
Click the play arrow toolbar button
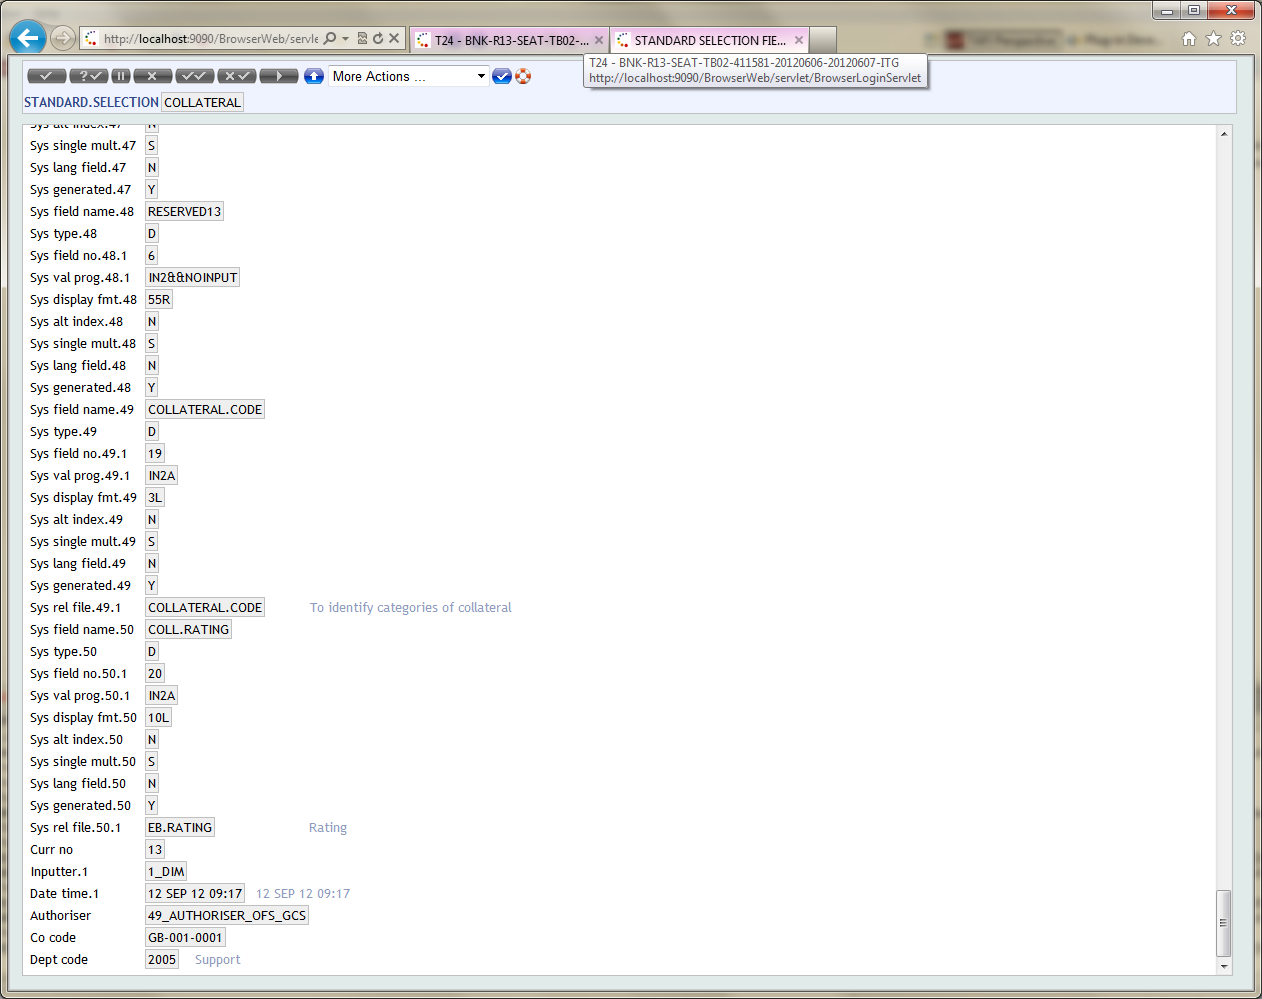pyautogui.click(x=279, y=76)
